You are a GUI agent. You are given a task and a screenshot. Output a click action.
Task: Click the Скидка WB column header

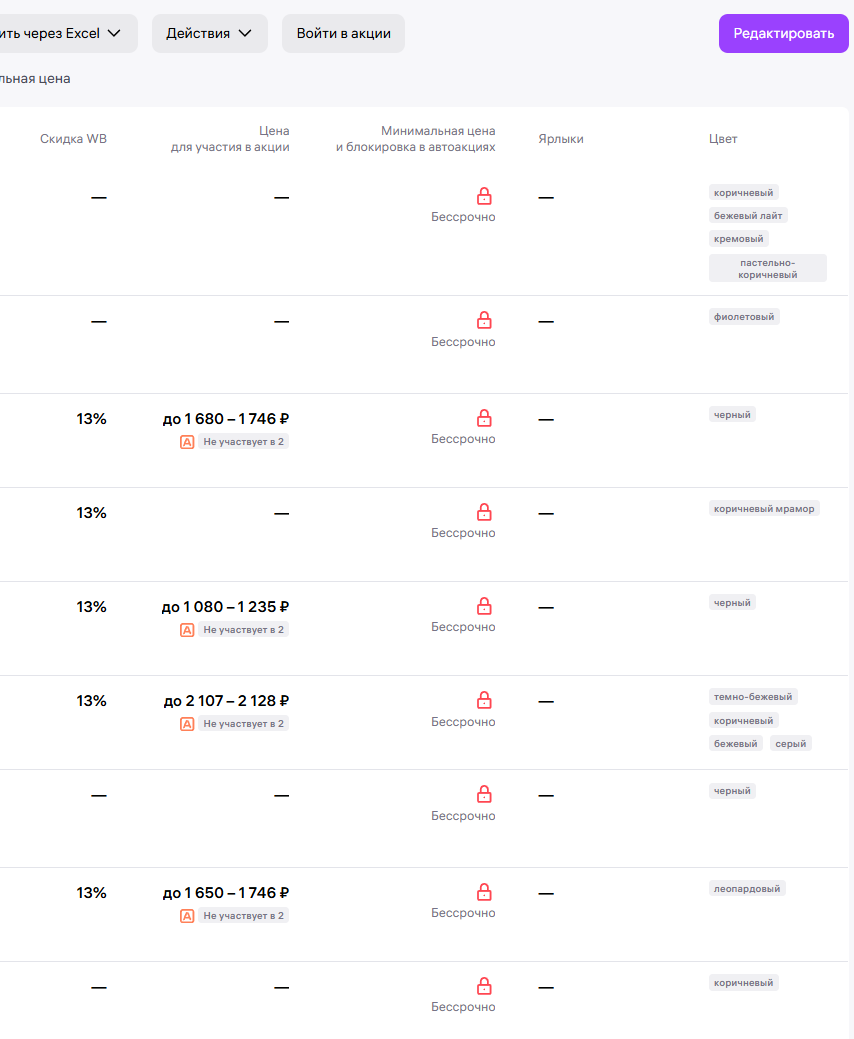coord(73,139)
